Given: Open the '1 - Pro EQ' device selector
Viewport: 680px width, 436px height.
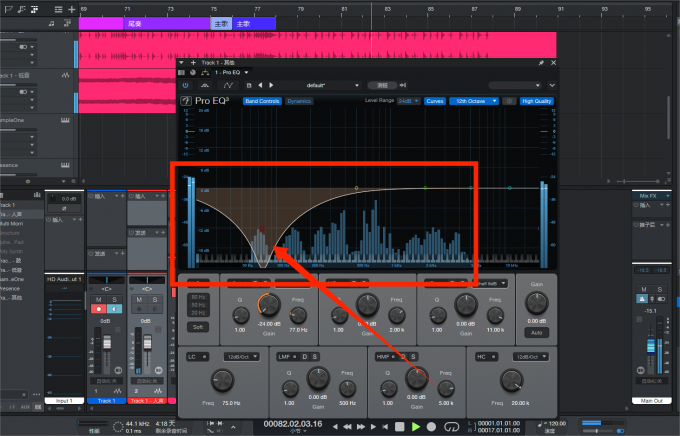Looking at the screenshot, I should pos(232,72).
